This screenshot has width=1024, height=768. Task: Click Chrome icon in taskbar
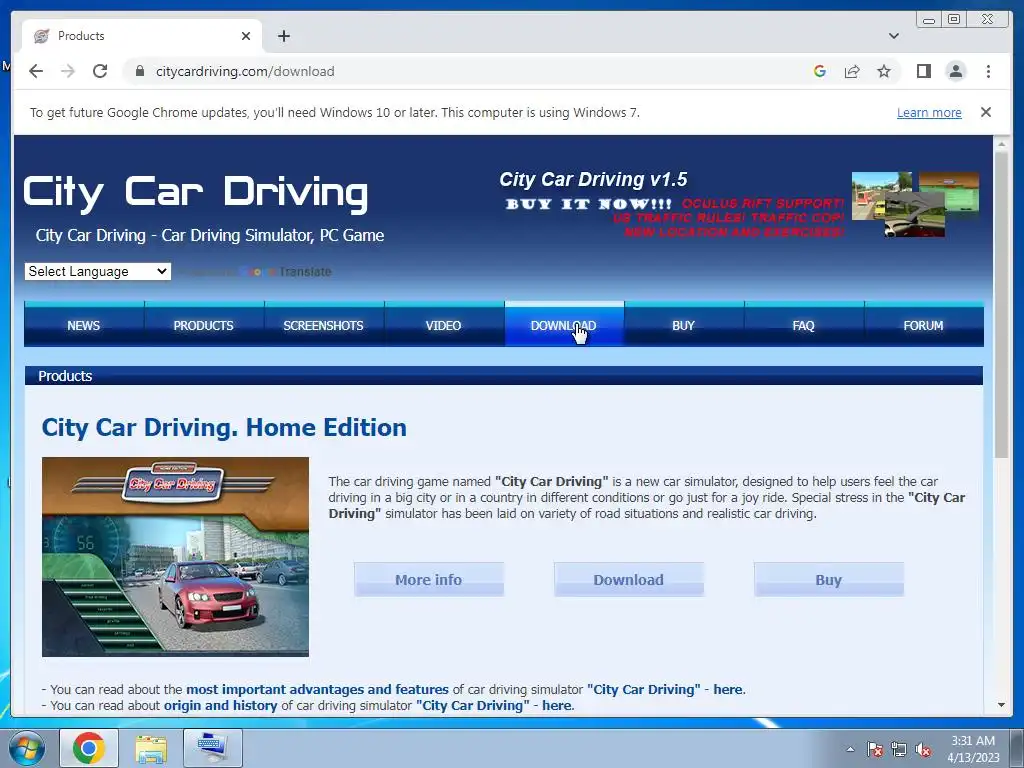point(89,748)
